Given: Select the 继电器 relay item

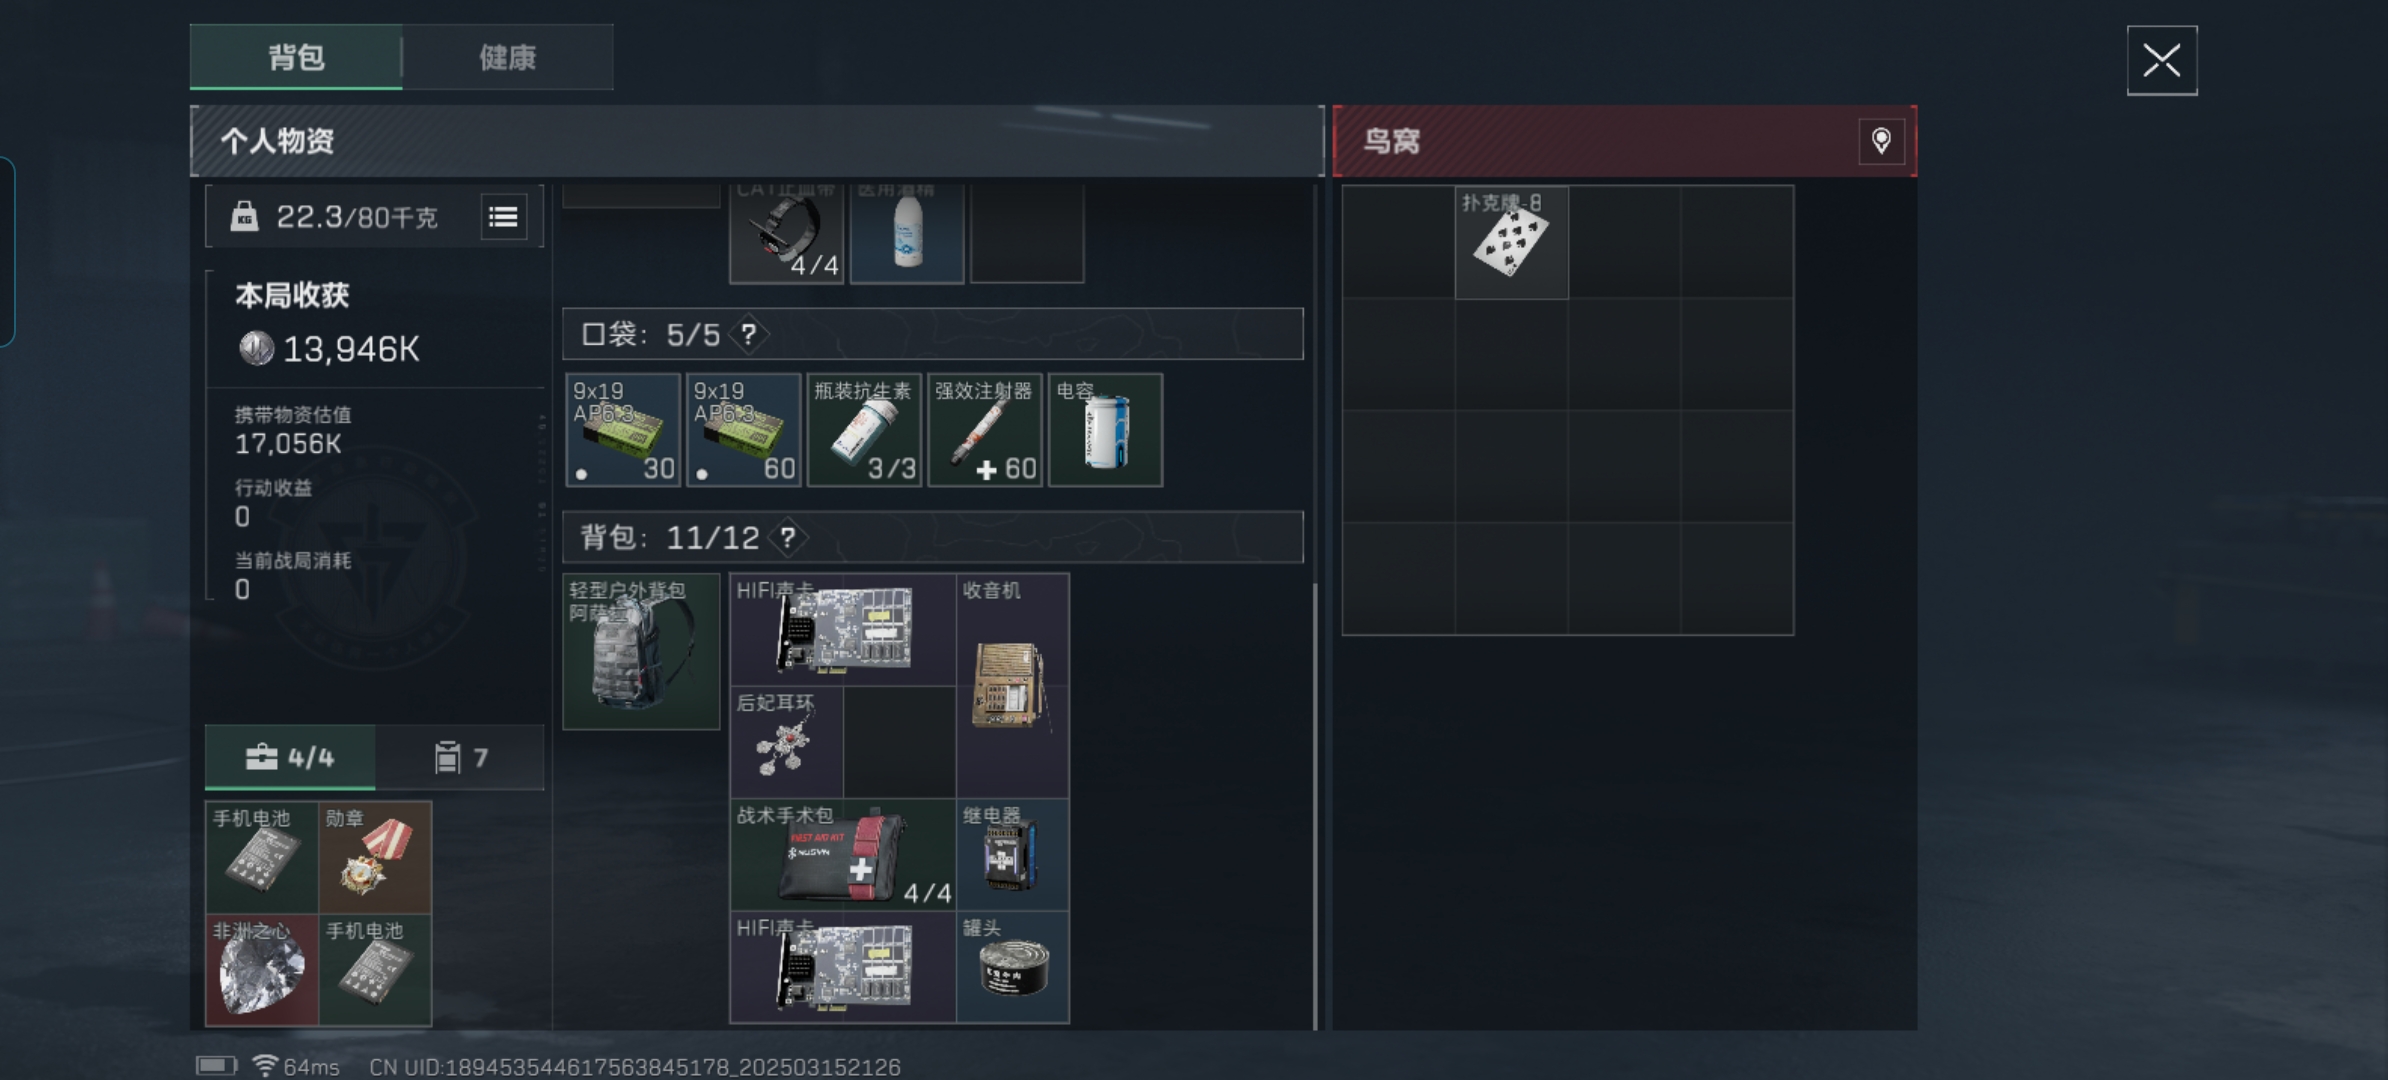Looking at the screenshot, I should (1012, 854).
